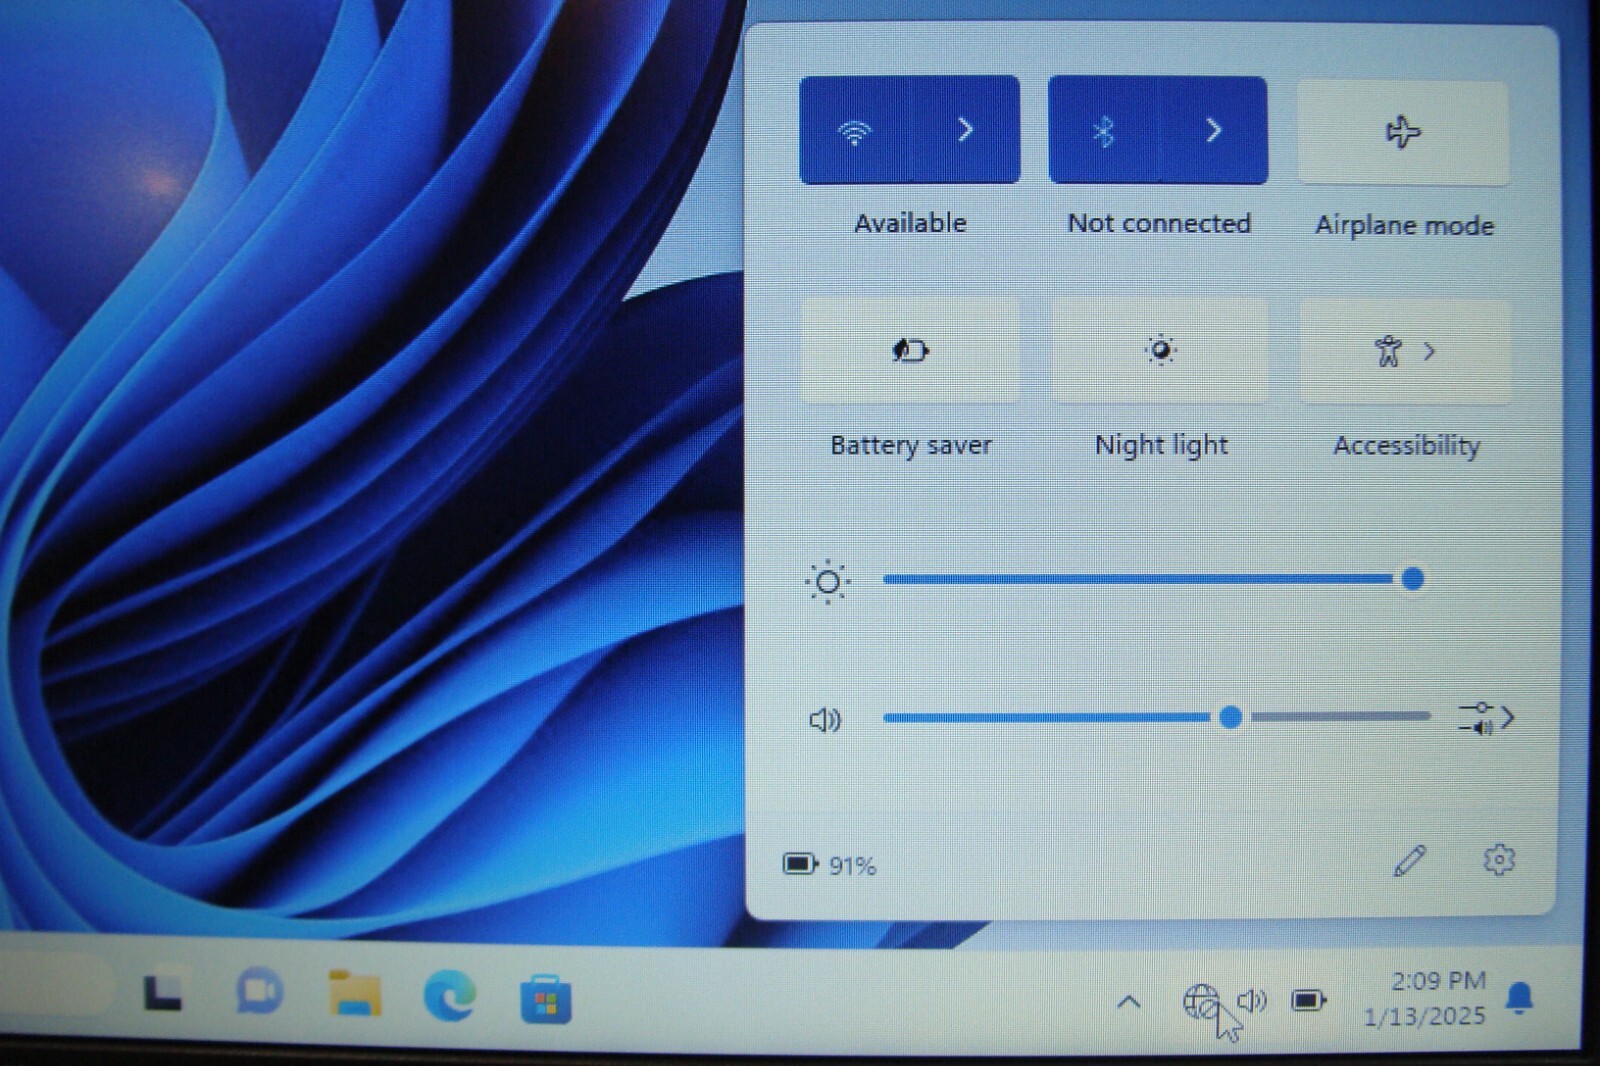Open battery settings via 91% indicator
This screenshot has height=1066, width=1600.
829,864
